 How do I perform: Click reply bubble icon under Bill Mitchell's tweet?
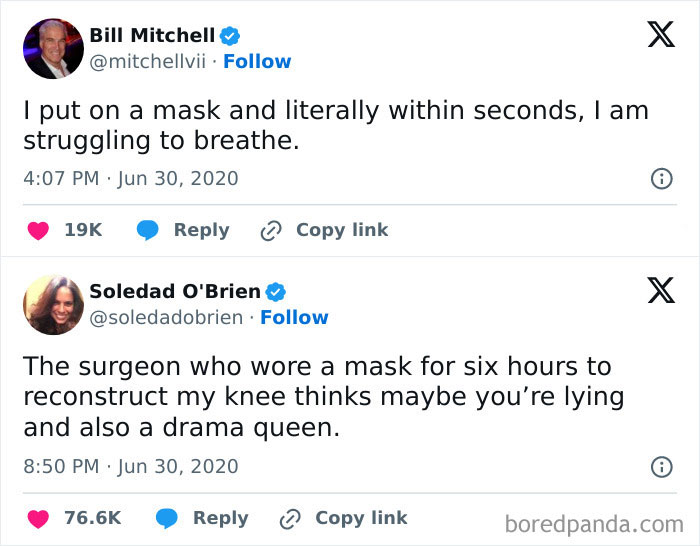click(148, 230)
